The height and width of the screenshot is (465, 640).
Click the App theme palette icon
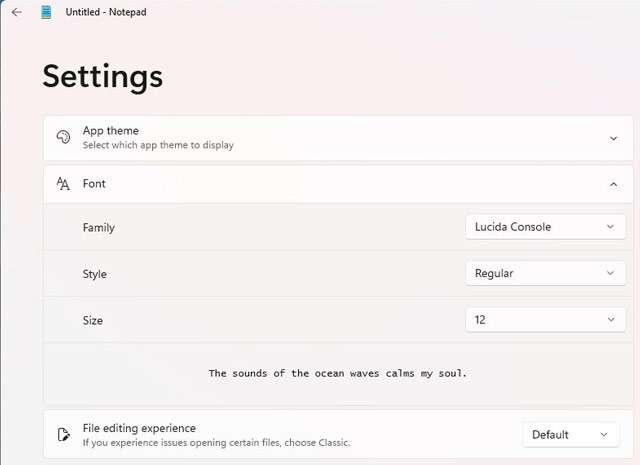pyautogui.click(x=63, y=137)
